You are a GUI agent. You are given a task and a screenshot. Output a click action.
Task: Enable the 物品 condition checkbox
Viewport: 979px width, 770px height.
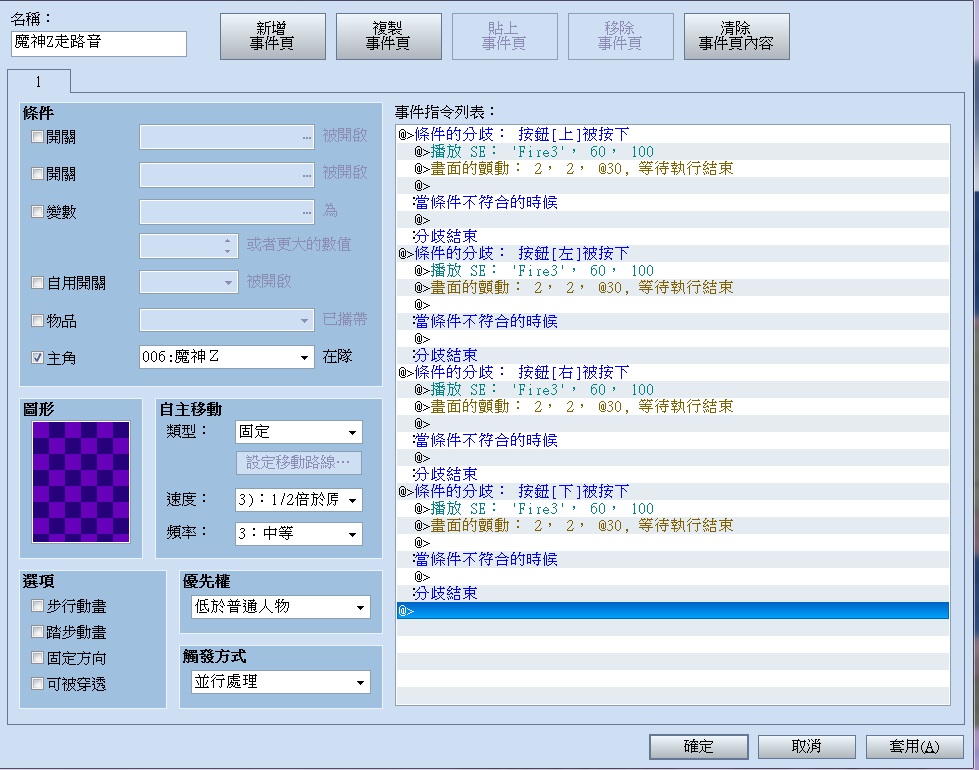[x=37, y=320]
